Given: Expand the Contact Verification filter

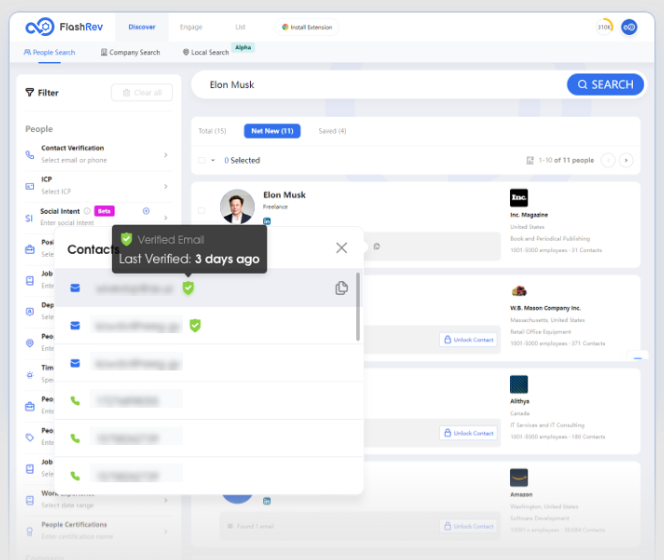Looking at the screenshot, I should 166,155.
